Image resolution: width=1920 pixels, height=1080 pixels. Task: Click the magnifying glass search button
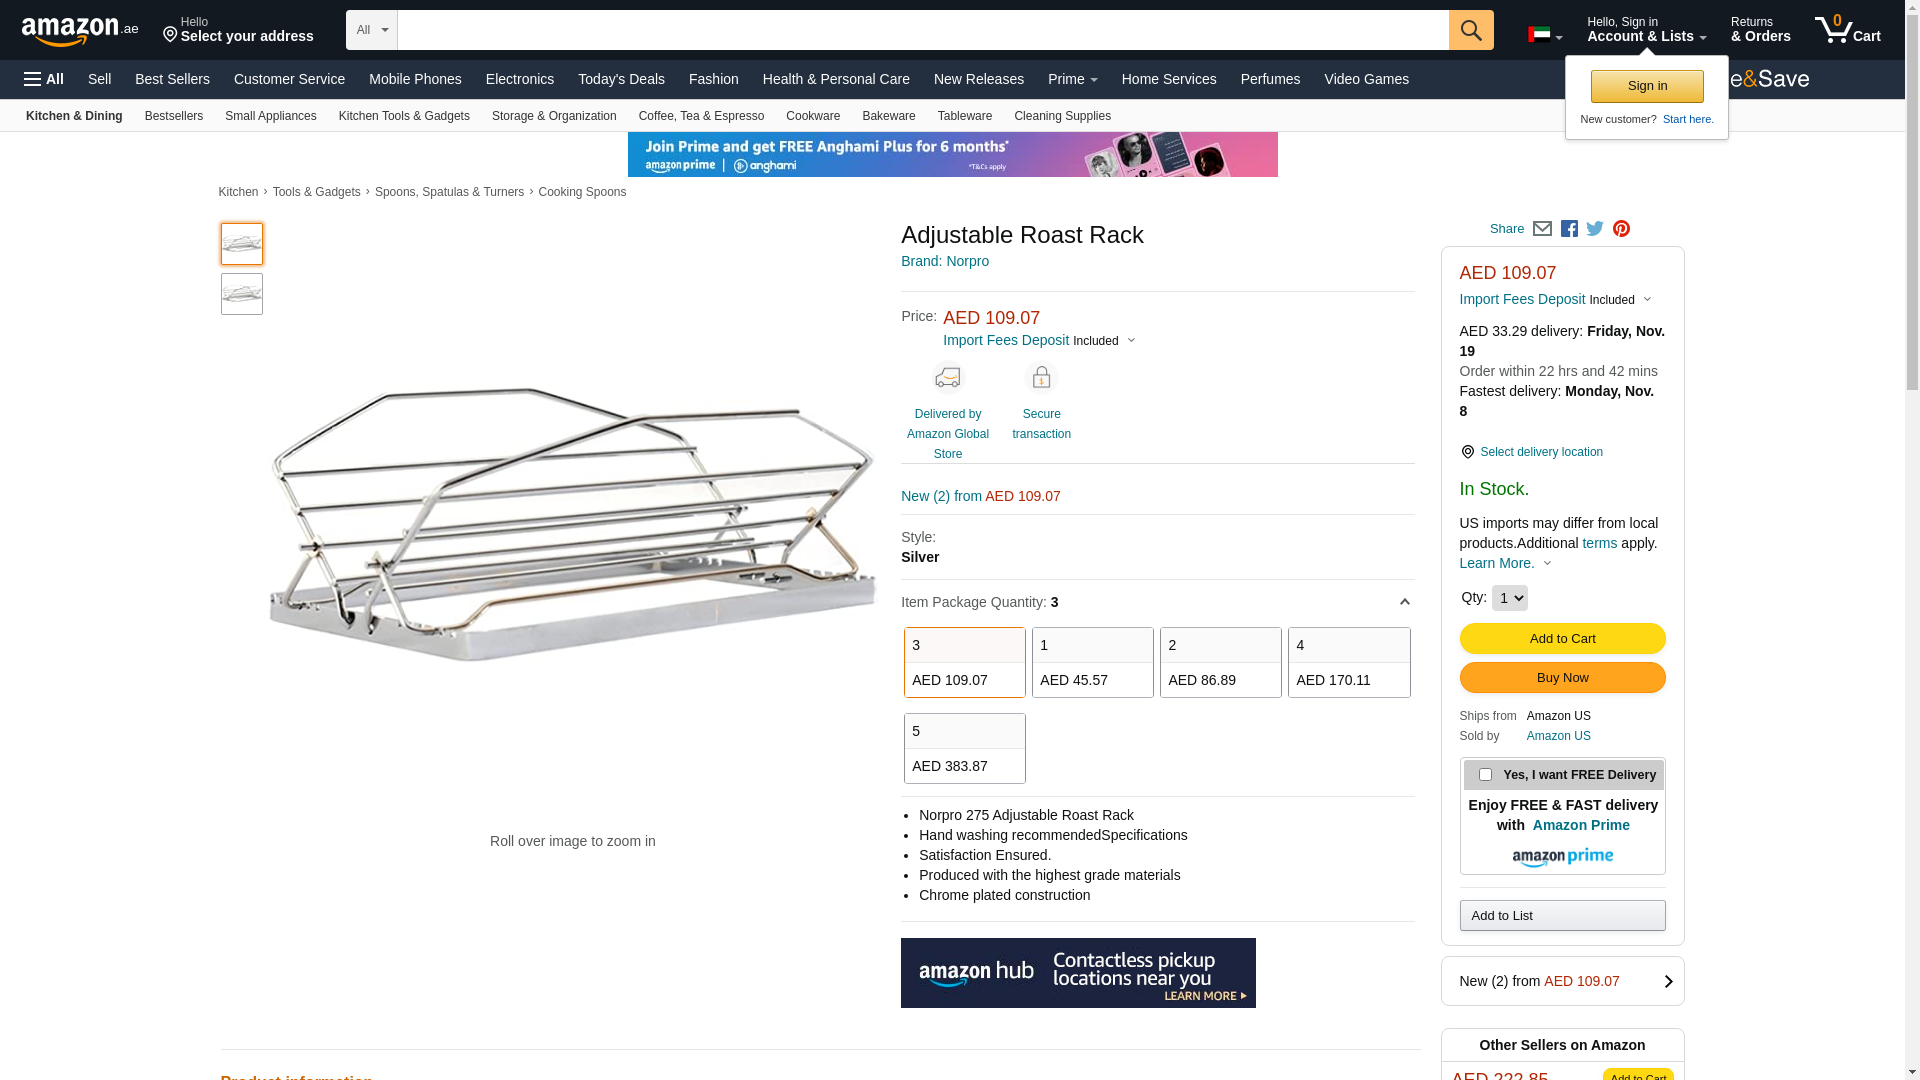pyautogui.click(x=1470, y=30)
